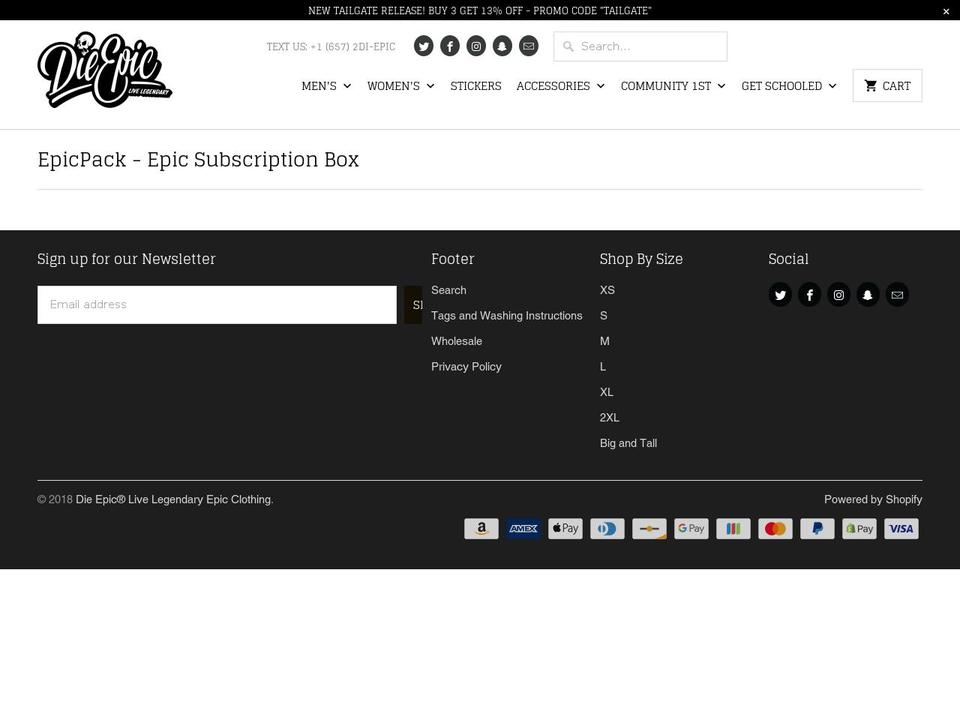
Task: Open the Privacy Policy link
Action: click(x=466, y=367)
